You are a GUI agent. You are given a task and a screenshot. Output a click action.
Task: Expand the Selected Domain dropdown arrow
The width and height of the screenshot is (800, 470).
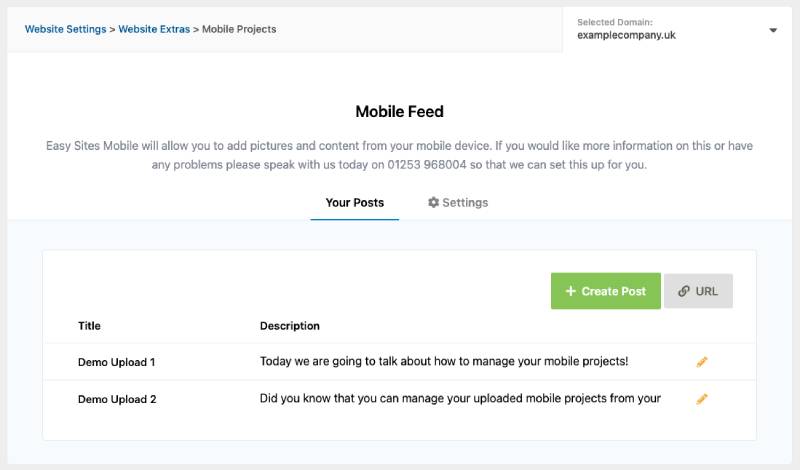(x=773, y=30)
